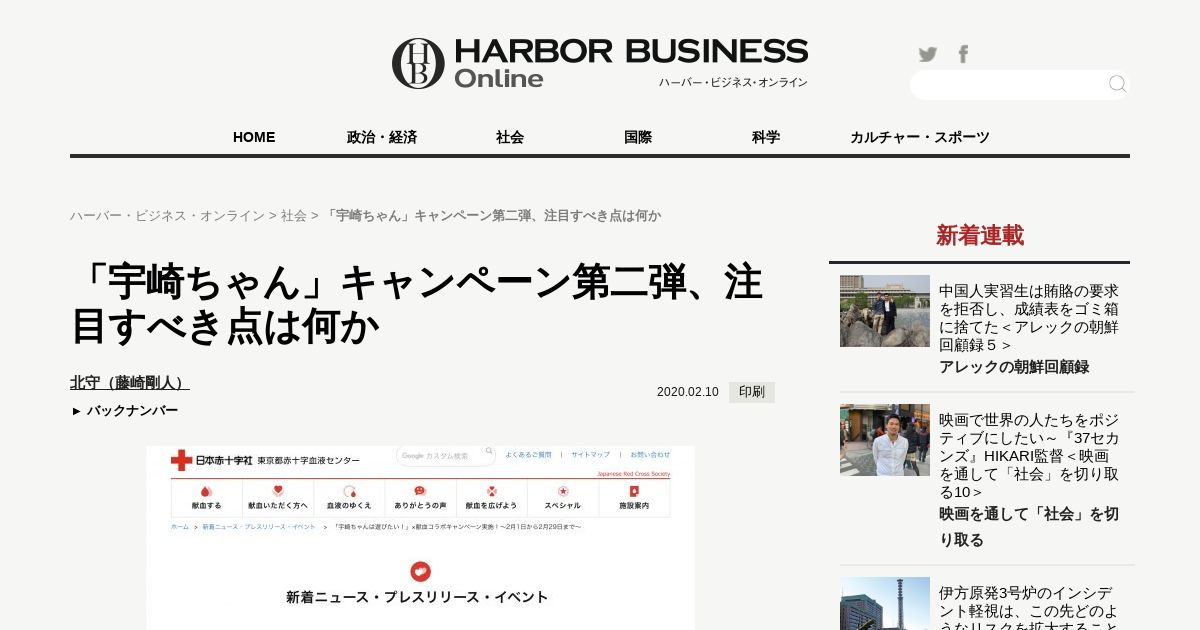Open the 政治・経済 menu item
The image size is (1200, 630).
click(382, 137)
